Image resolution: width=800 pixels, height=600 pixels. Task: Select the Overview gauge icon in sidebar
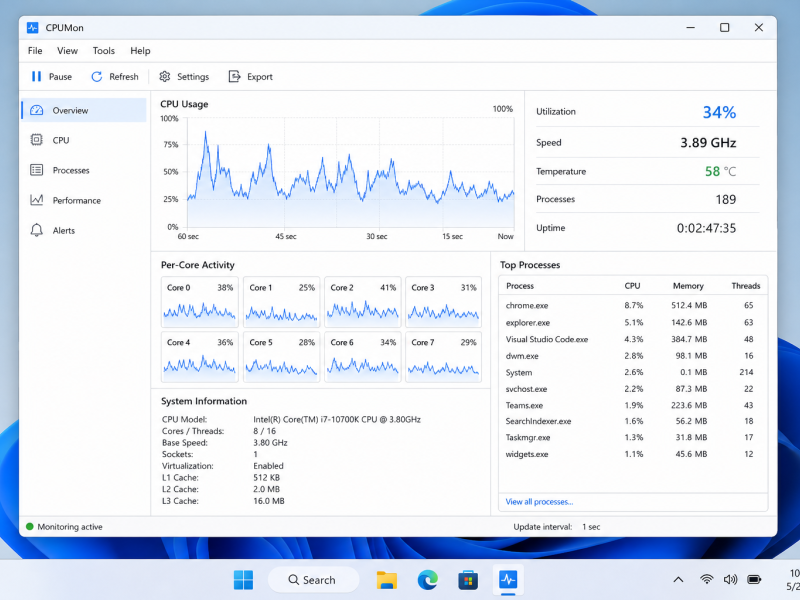36,110
